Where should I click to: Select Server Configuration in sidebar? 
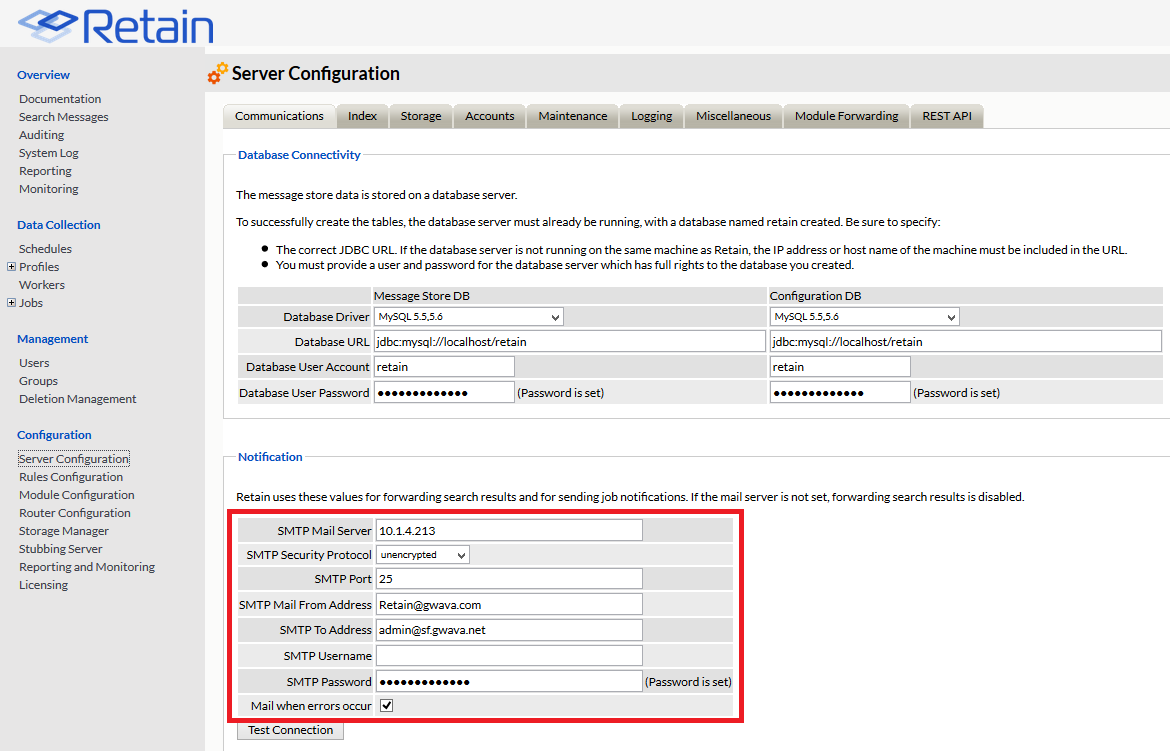click(74, 458)
